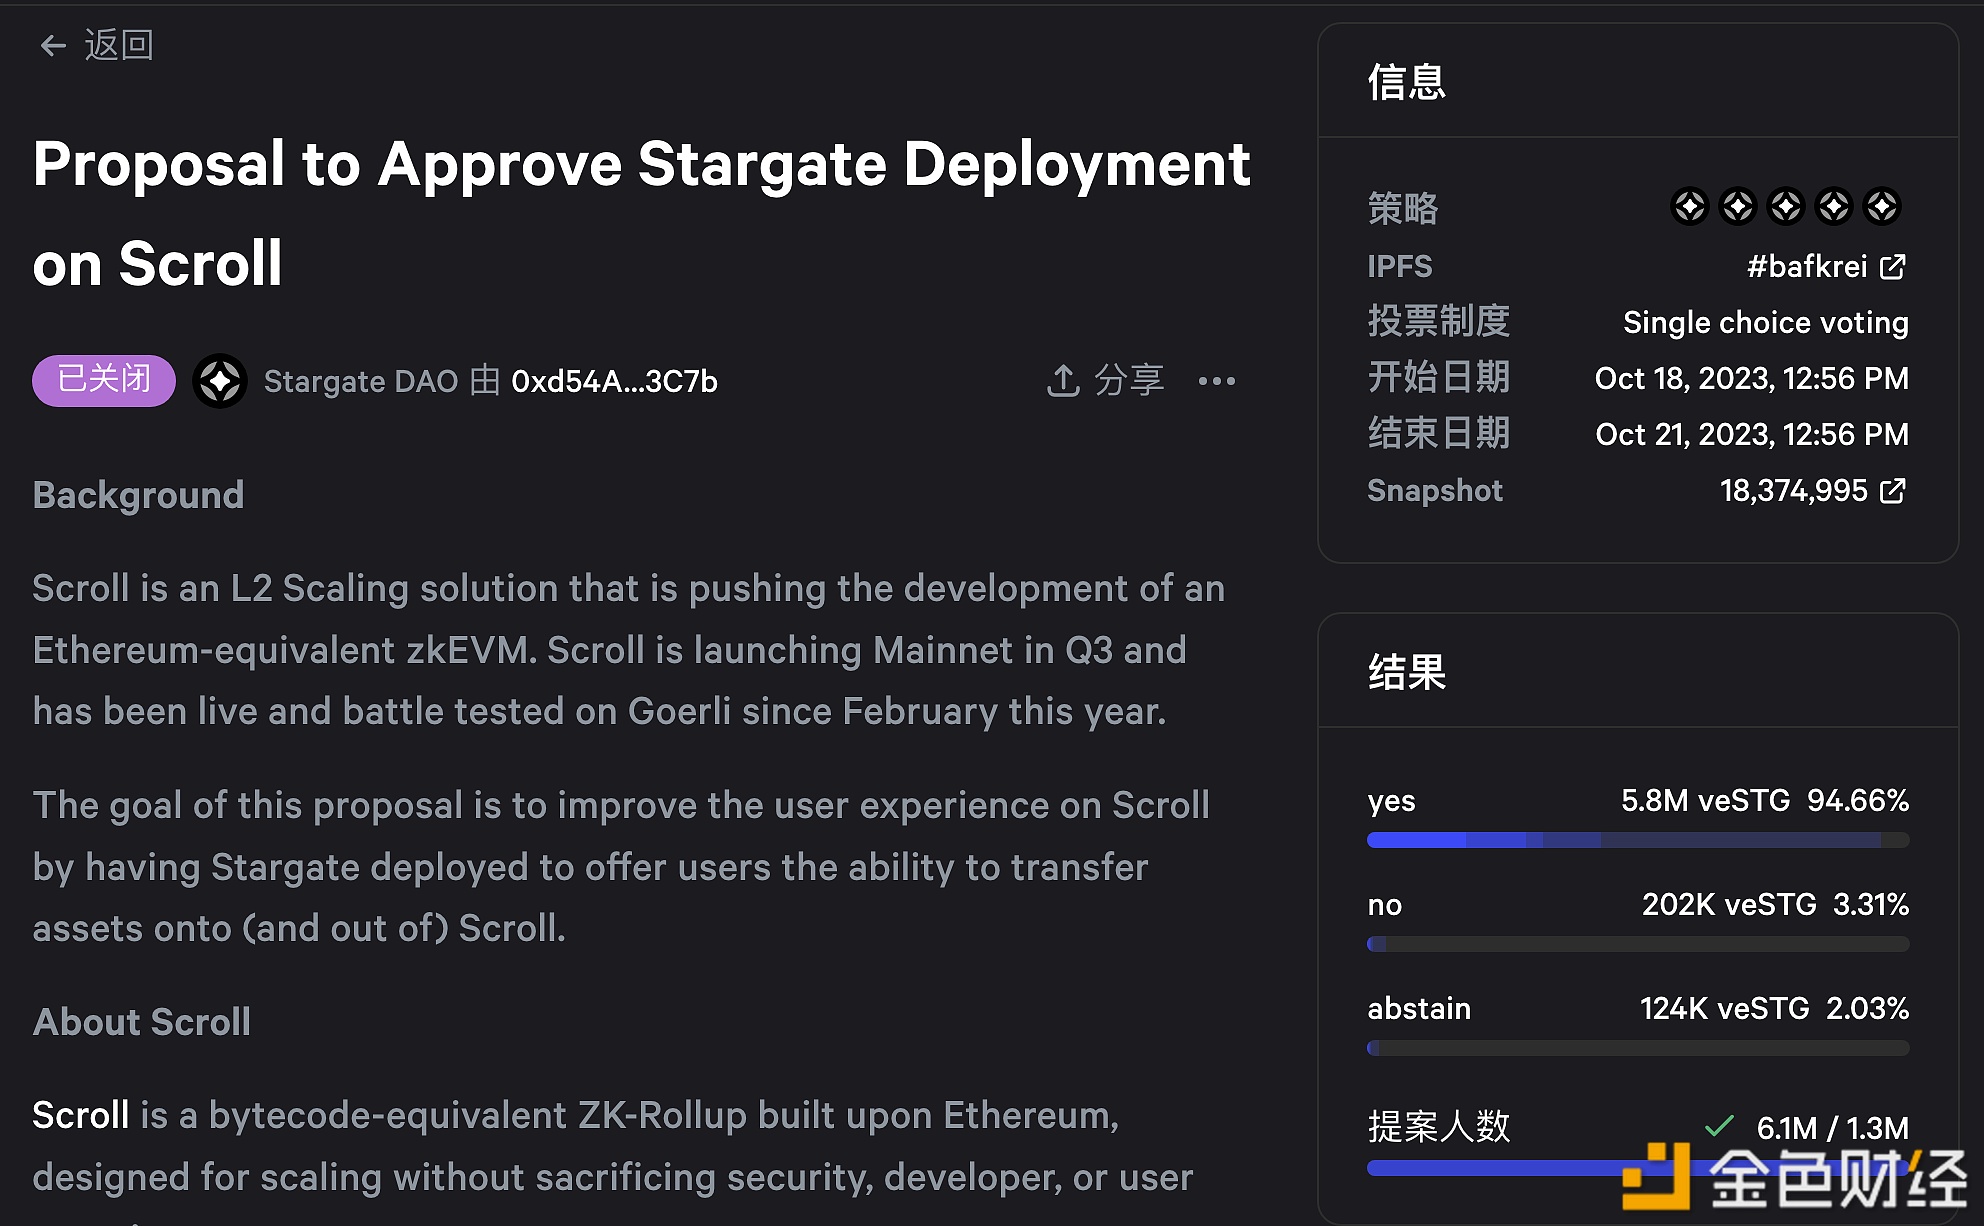Click the back arrow beside 返回
1984x1226 pixels.
click(x=53, y=45)
